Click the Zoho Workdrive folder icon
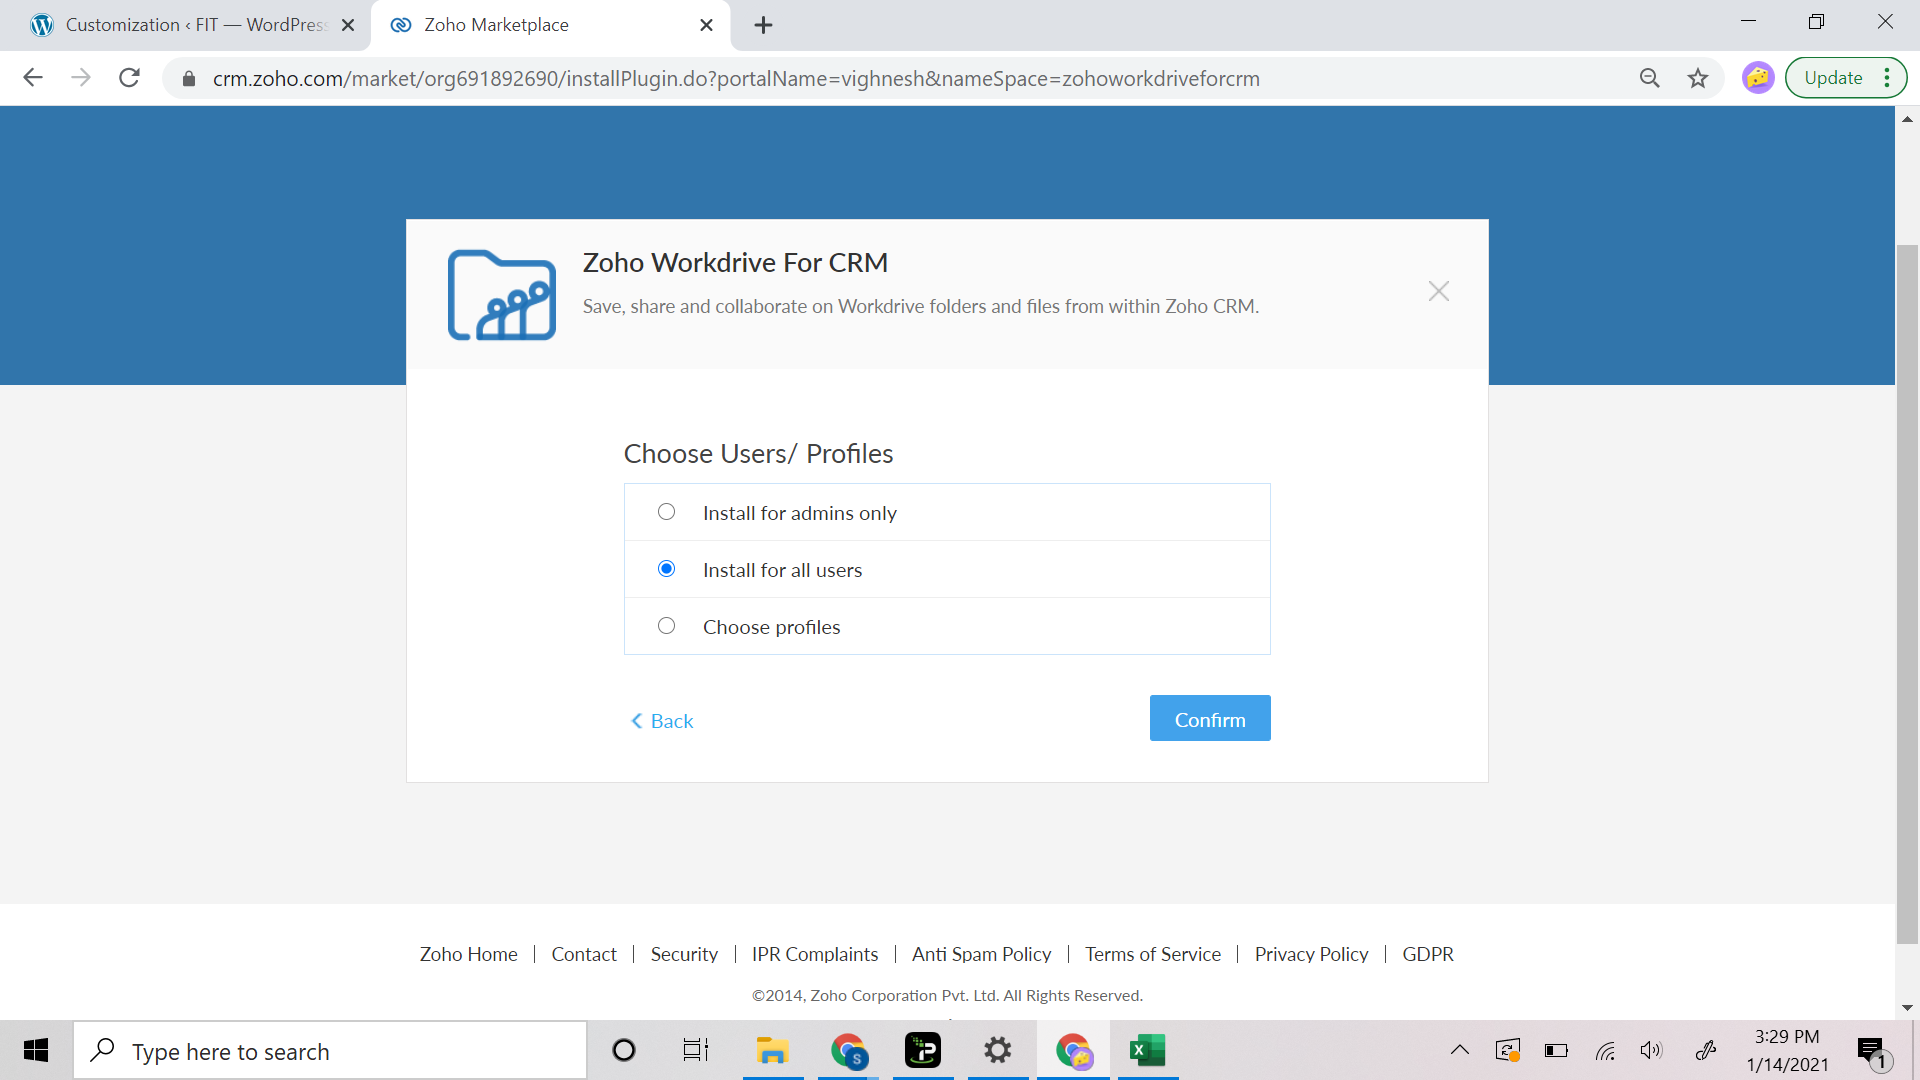 point(501,295)
